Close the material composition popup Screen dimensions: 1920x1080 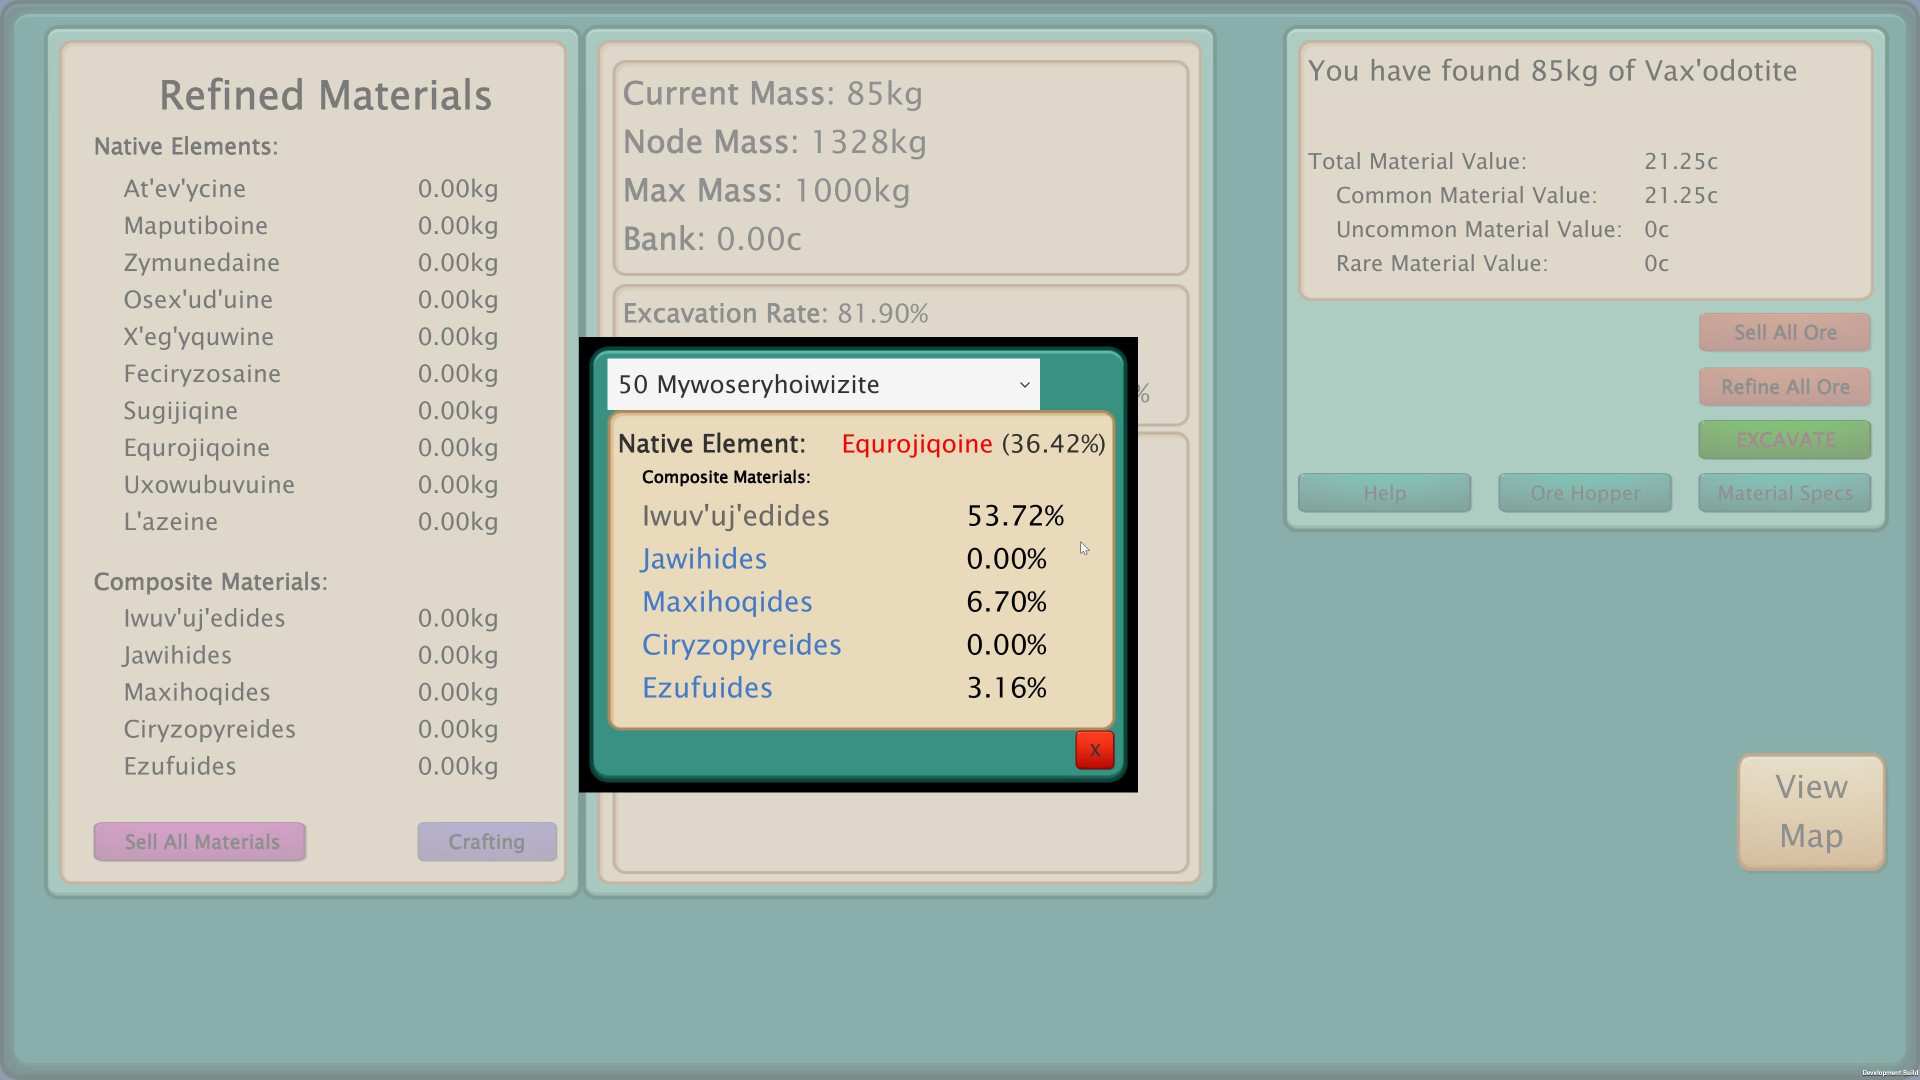coord(1094,750)
